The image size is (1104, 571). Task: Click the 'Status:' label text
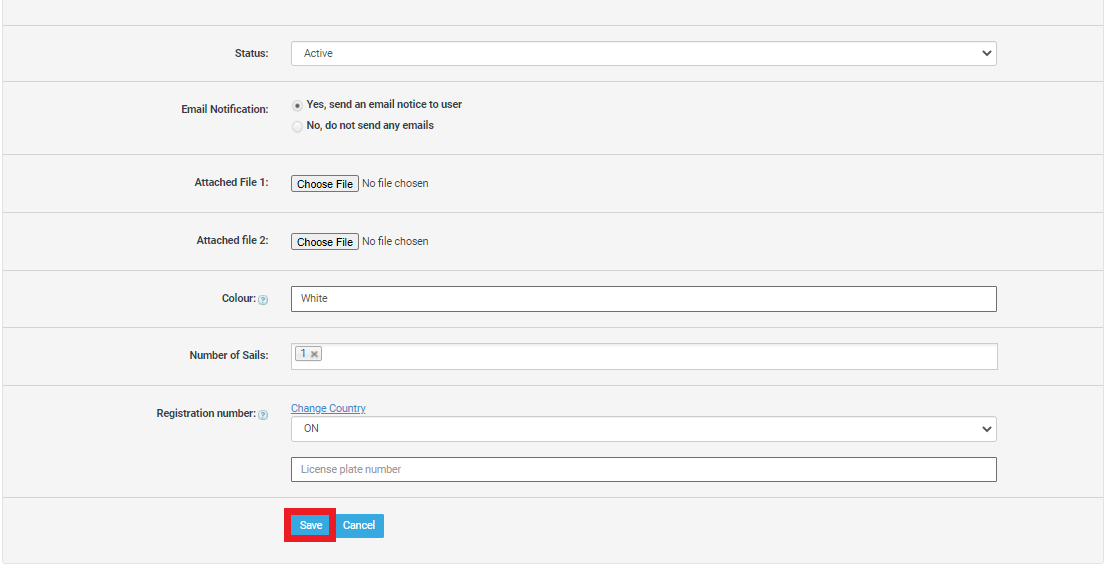point(251,54)
